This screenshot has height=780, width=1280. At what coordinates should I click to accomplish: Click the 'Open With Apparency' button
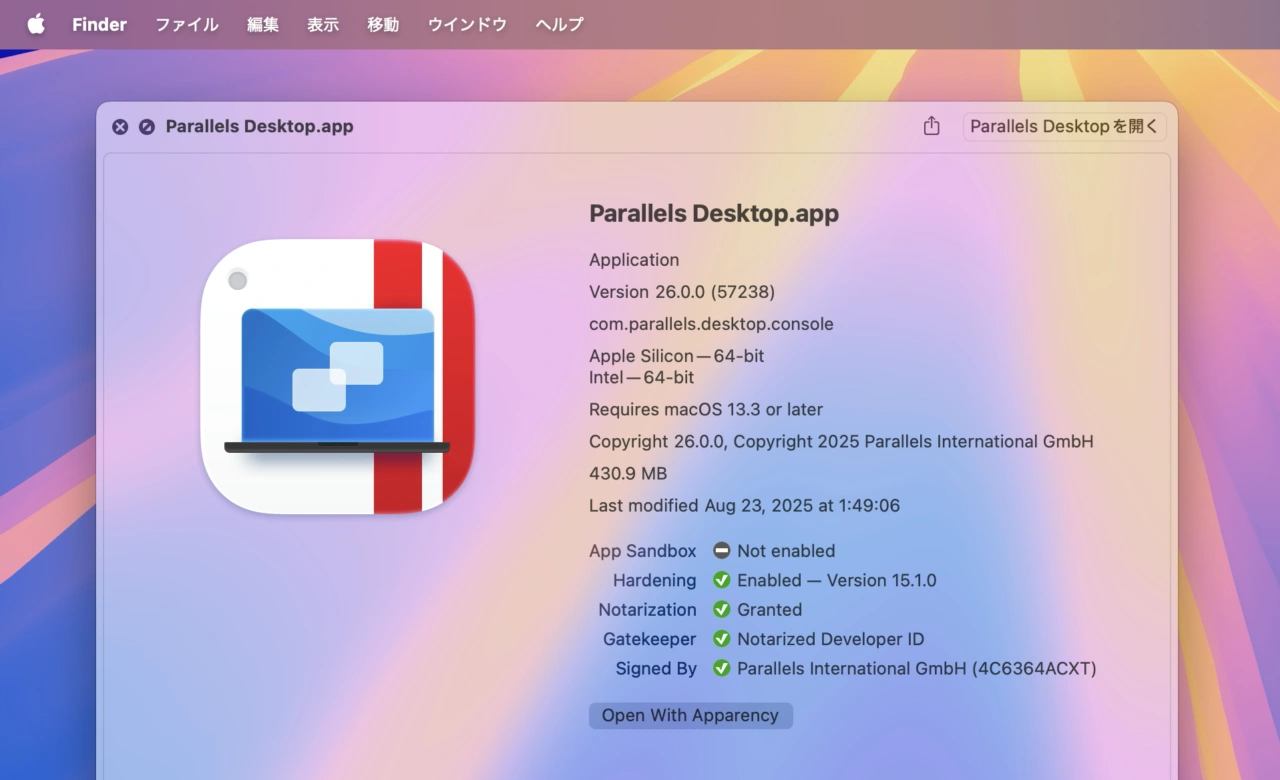[x=690, y=715]
